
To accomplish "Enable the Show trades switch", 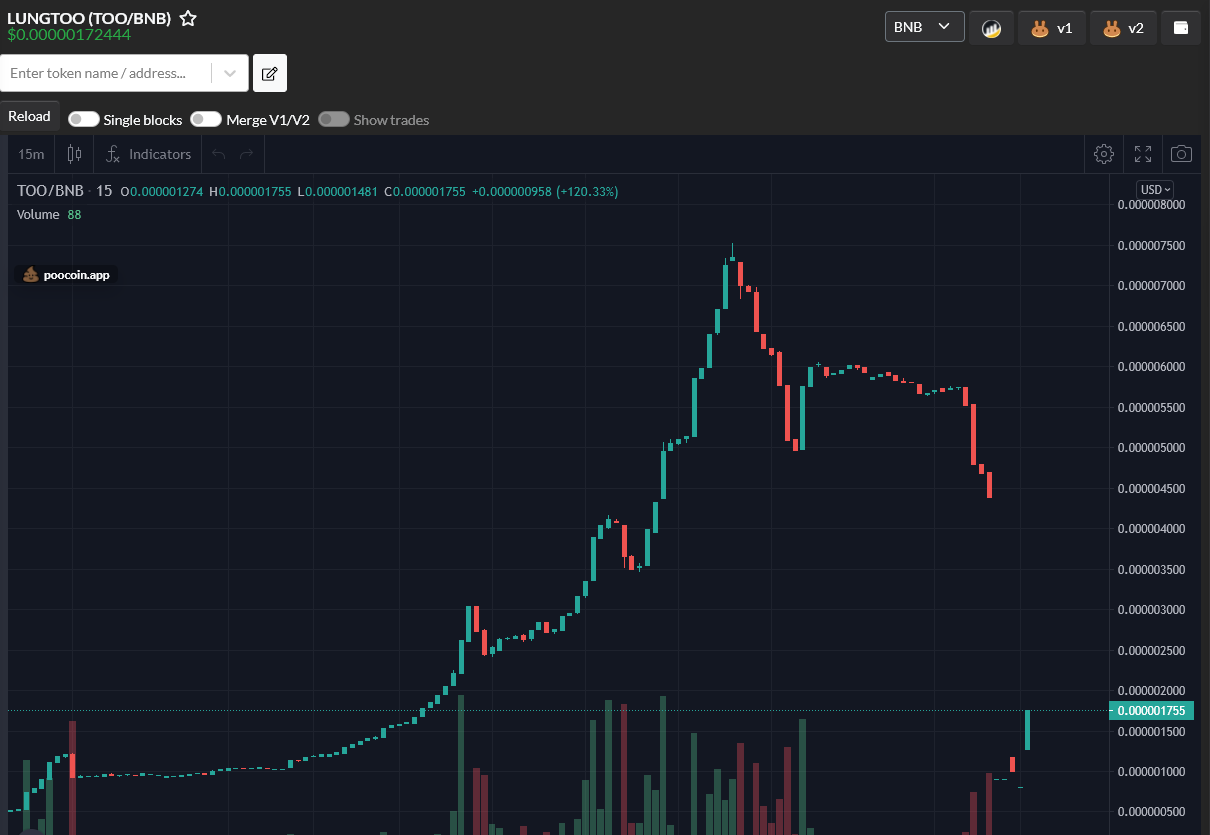I will (333, 118).
